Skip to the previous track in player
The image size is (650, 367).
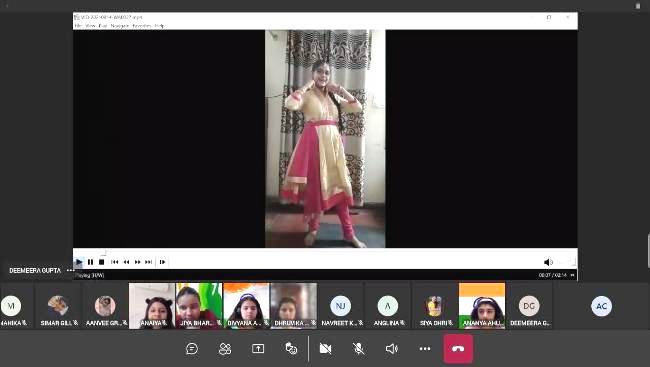[x=114, y=262]
